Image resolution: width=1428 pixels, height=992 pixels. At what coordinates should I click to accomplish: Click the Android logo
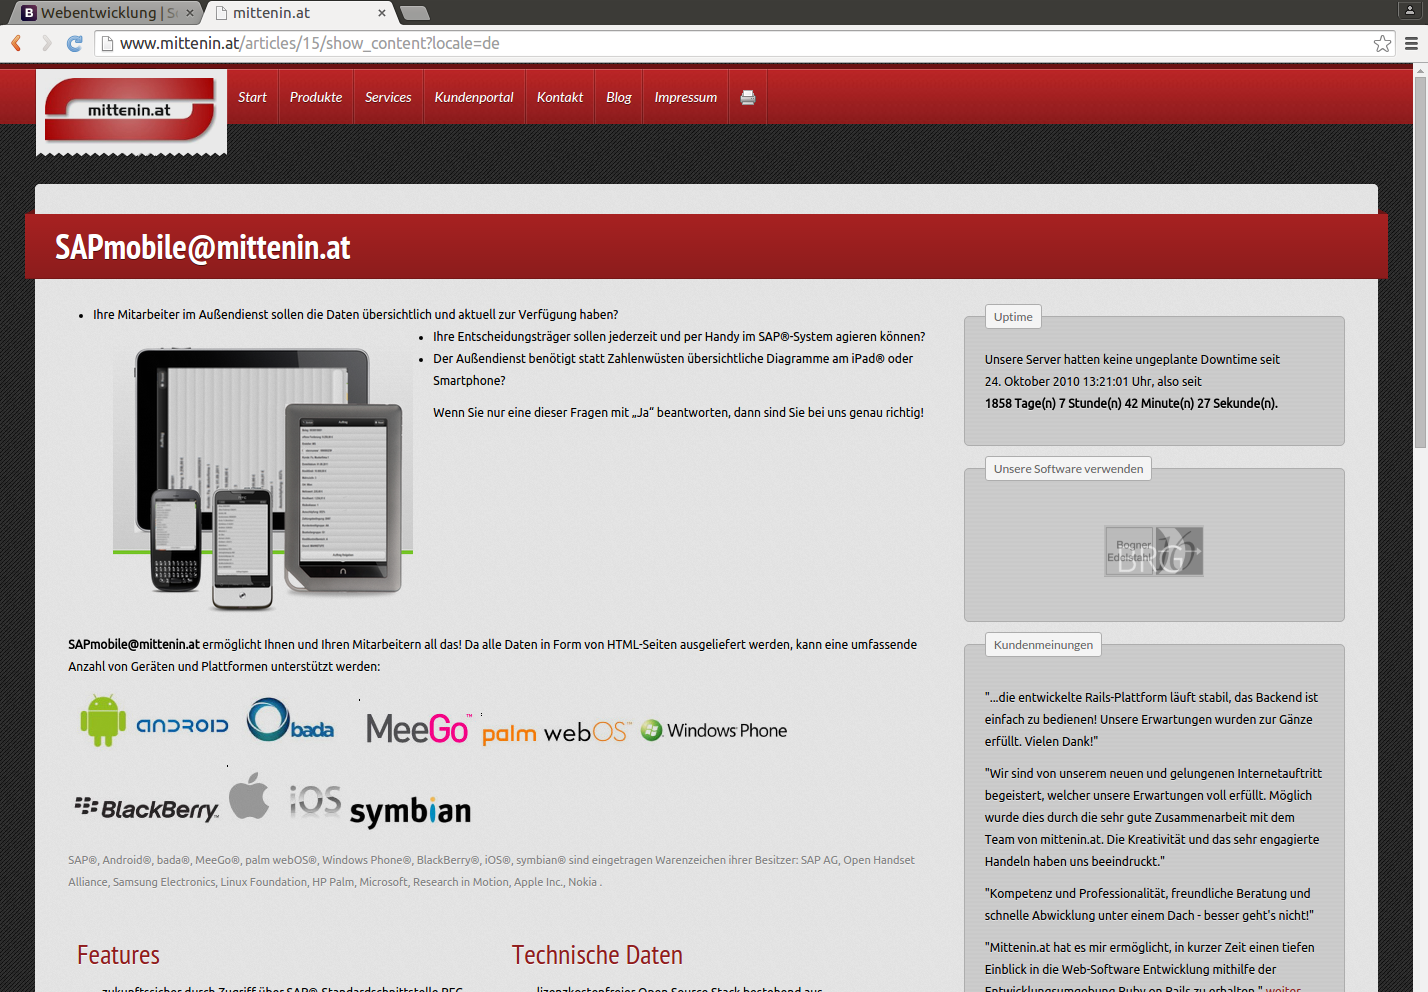tap(154, 721)
